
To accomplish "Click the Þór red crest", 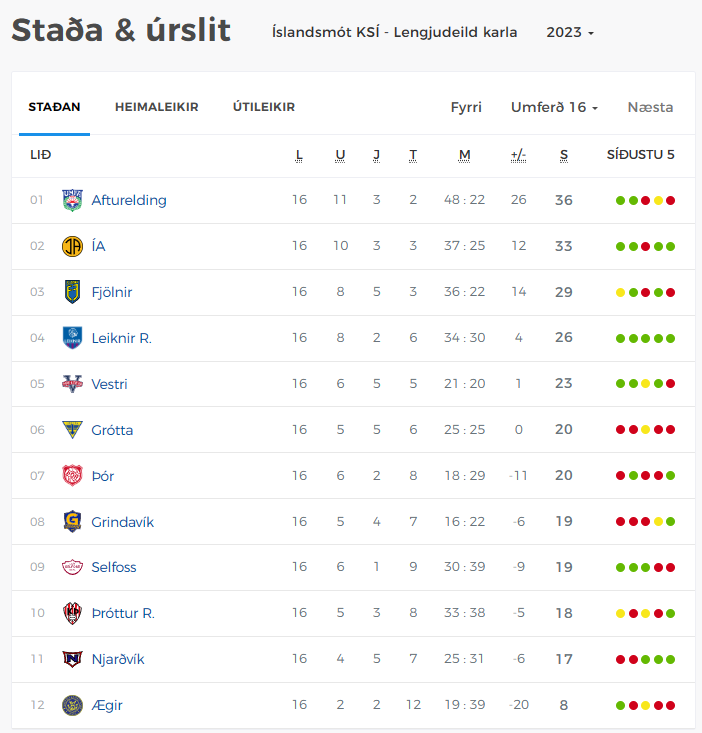I will (x=72, y=475).
